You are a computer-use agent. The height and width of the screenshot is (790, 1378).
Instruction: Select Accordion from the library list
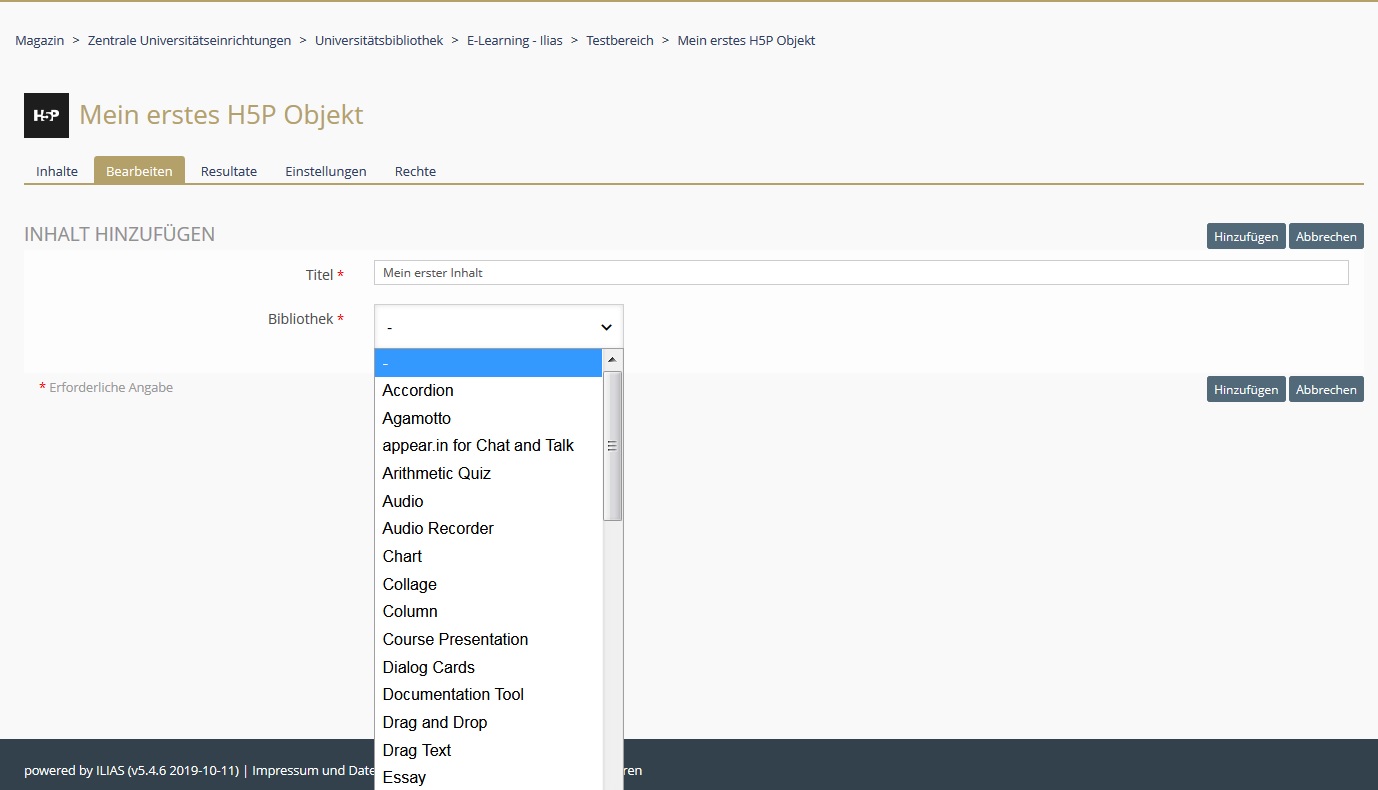point(418,390)
